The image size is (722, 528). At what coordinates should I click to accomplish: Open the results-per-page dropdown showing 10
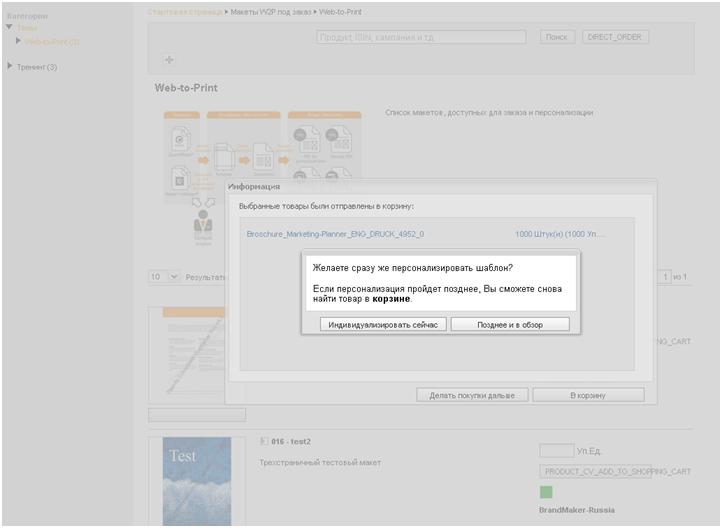(164, 277)
